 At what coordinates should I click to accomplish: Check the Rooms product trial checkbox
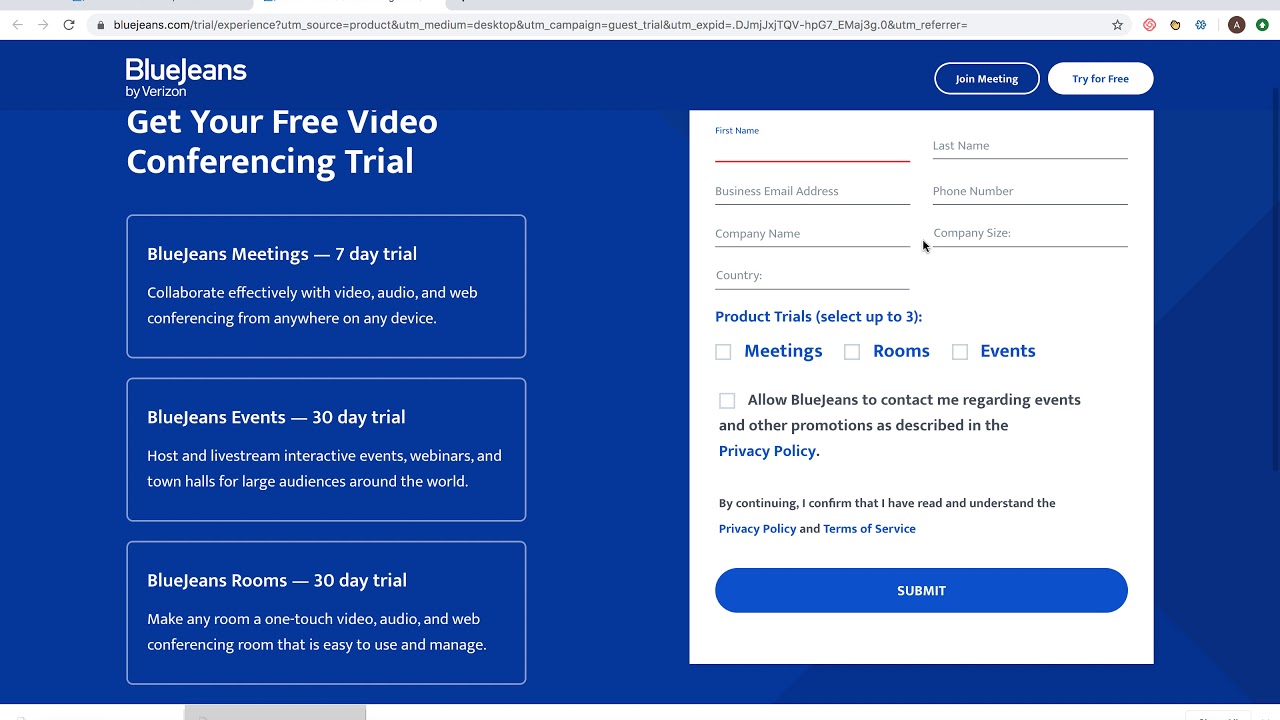tap(852, 352)
